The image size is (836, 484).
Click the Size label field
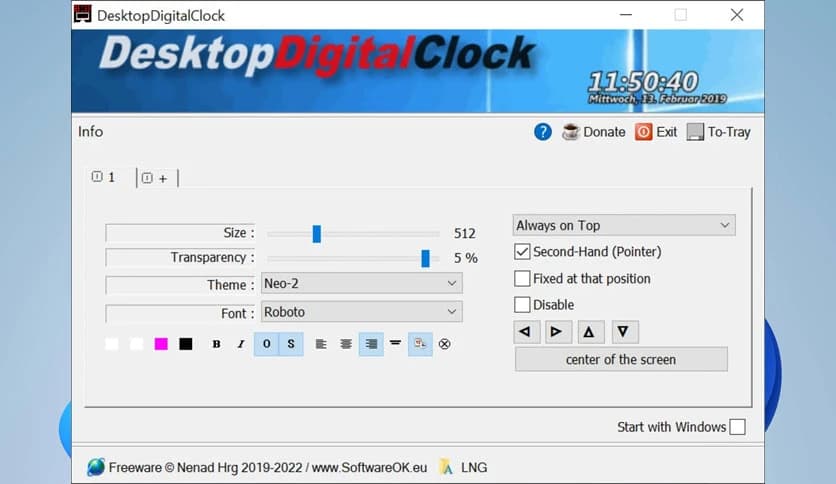pyautogui.click(x=180, y=233)
